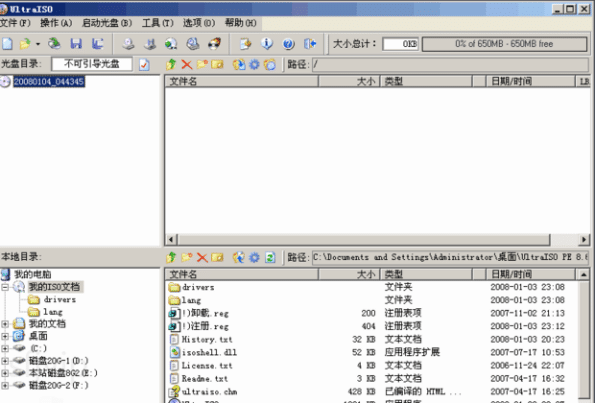Click the Properties icon in main toolbar
The height and width of the screenshot is (403, 595).
pyautogui.click(x=246, y=44)
